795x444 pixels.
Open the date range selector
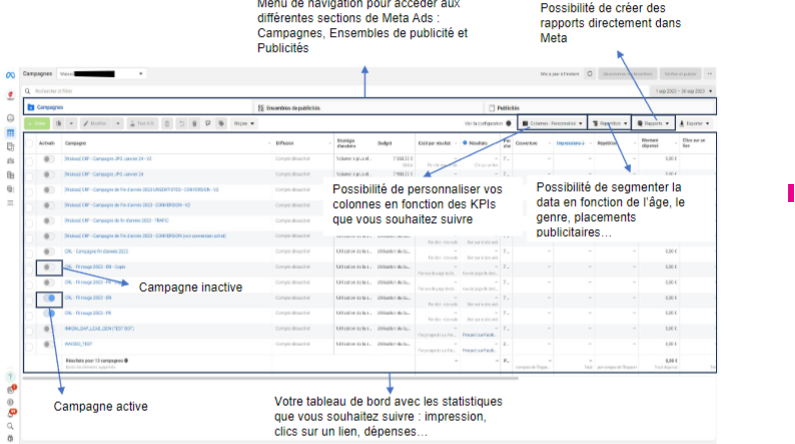[x=682, y=91]
